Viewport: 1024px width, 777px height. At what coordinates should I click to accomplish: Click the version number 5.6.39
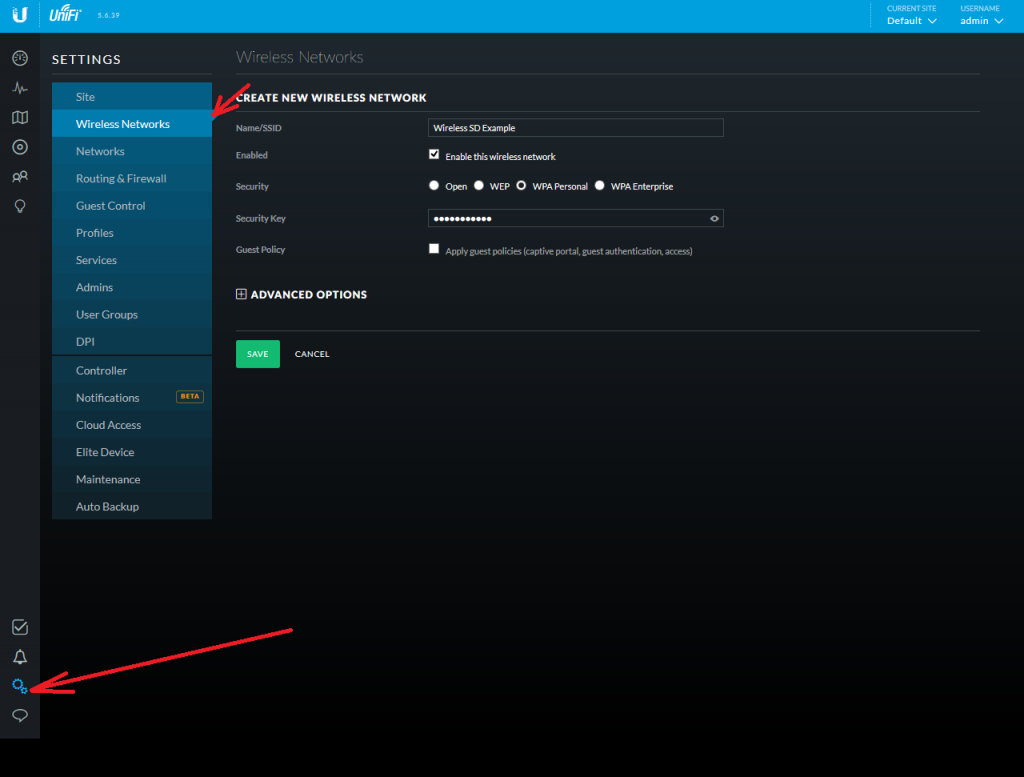108,16
